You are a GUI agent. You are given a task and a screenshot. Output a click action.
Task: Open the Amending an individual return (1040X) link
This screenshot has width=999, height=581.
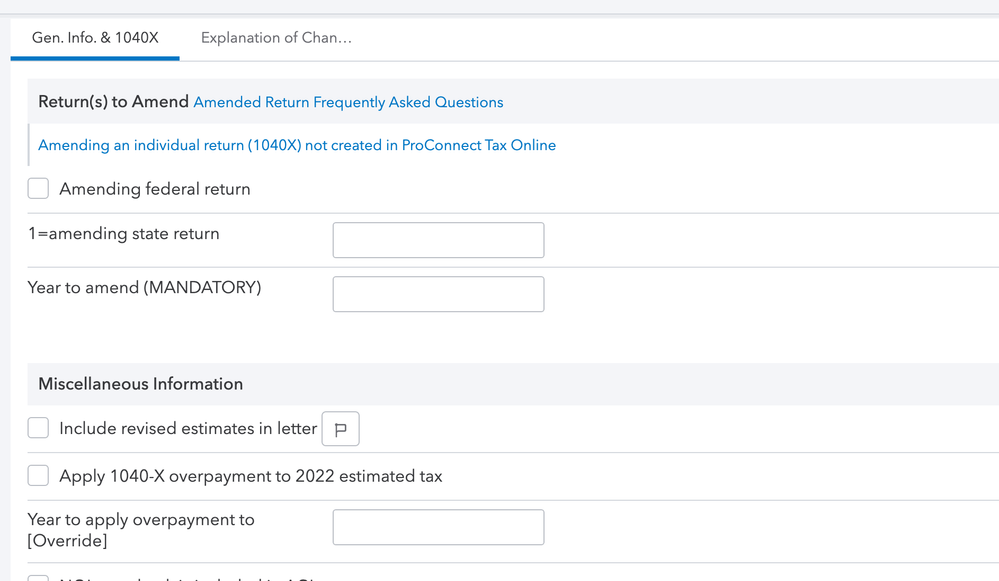click(x=297, y=145)
